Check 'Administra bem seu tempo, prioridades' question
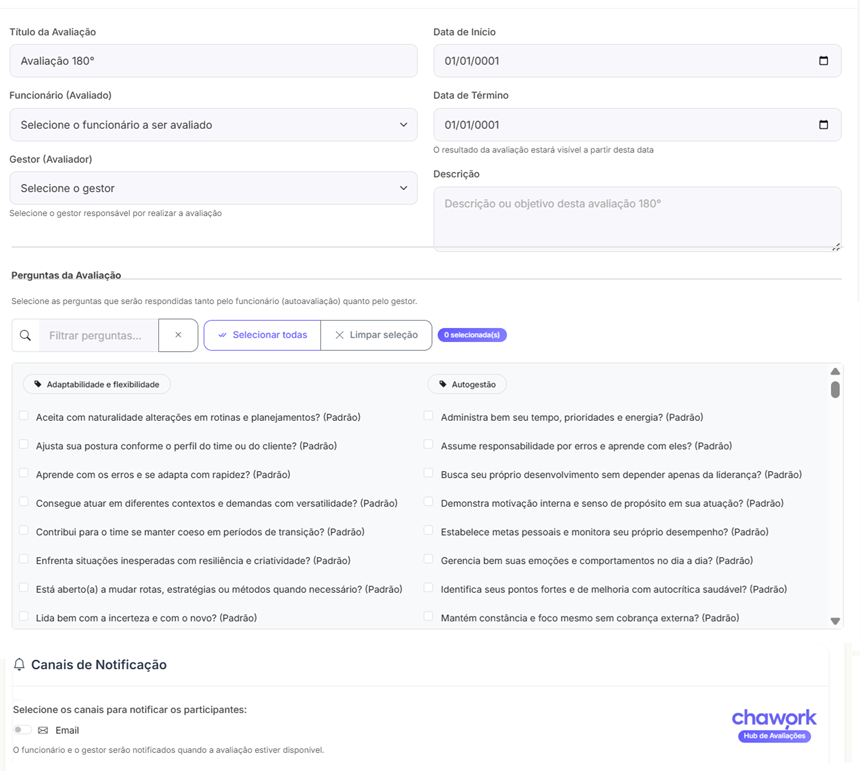Image resolution: width=860 pixels, height=771 pixels. pos(428,416)
